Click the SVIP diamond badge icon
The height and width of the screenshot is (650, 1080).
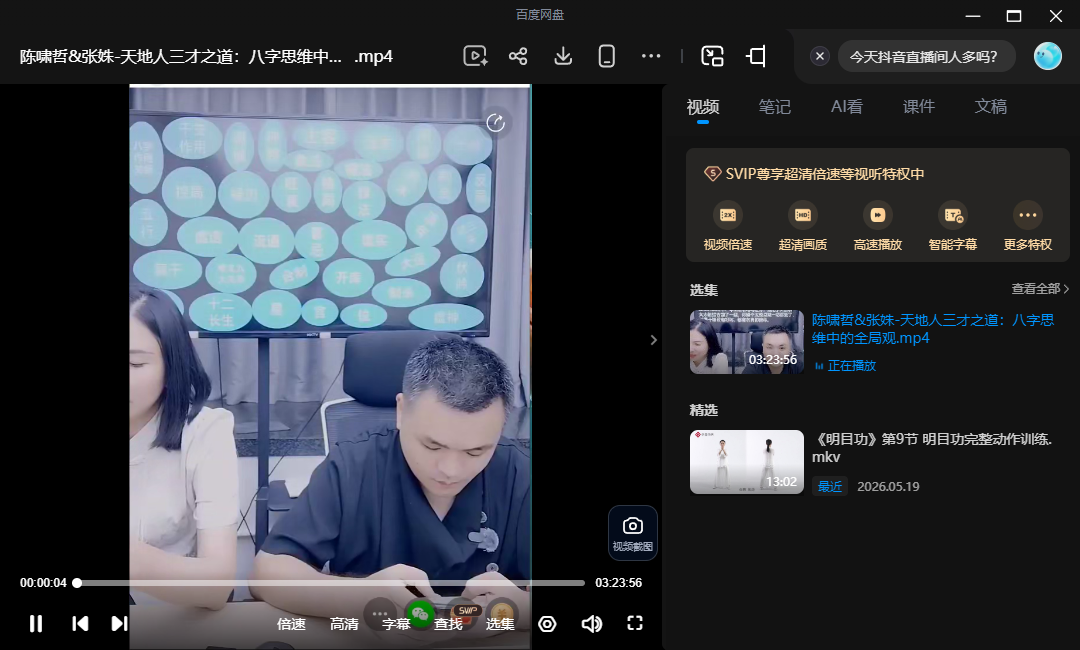pyautogui.click(x=712, y=174)
